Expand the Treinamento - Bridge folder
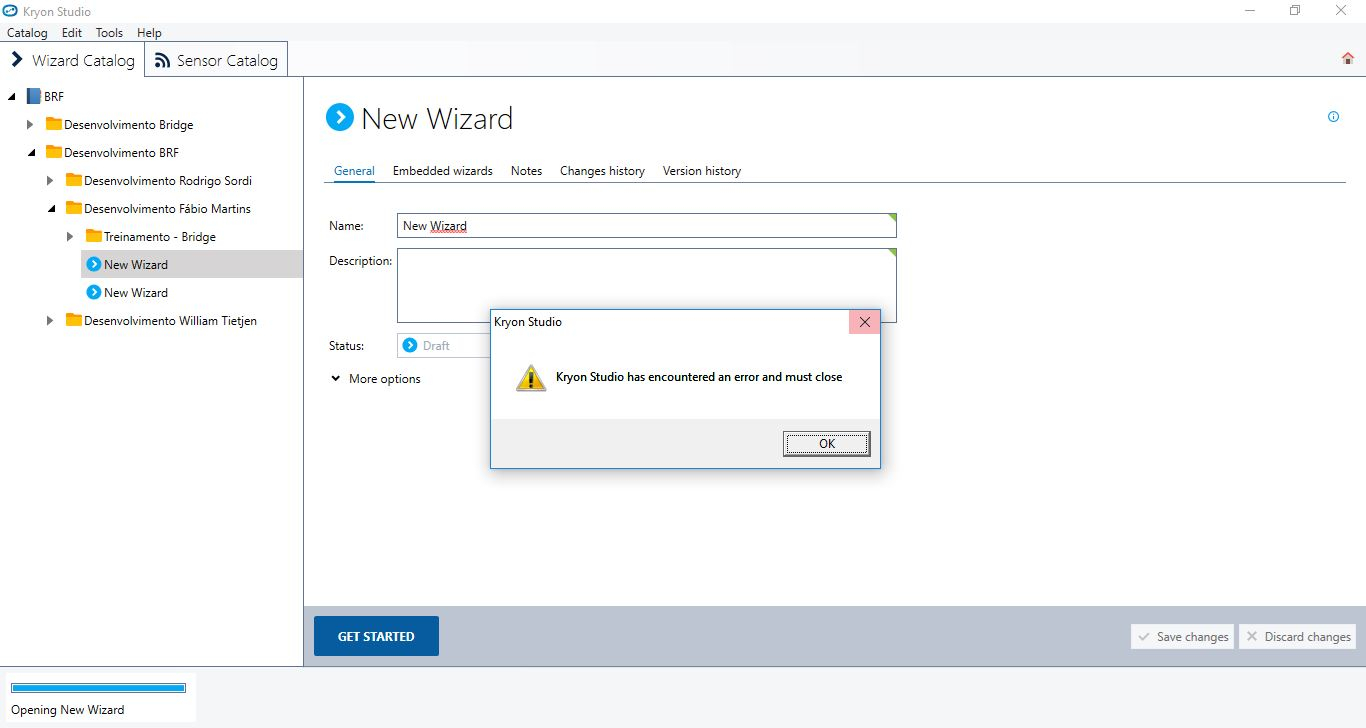Image resolution: width=1366 pixels, height=728 pixels. coord(70,237)
